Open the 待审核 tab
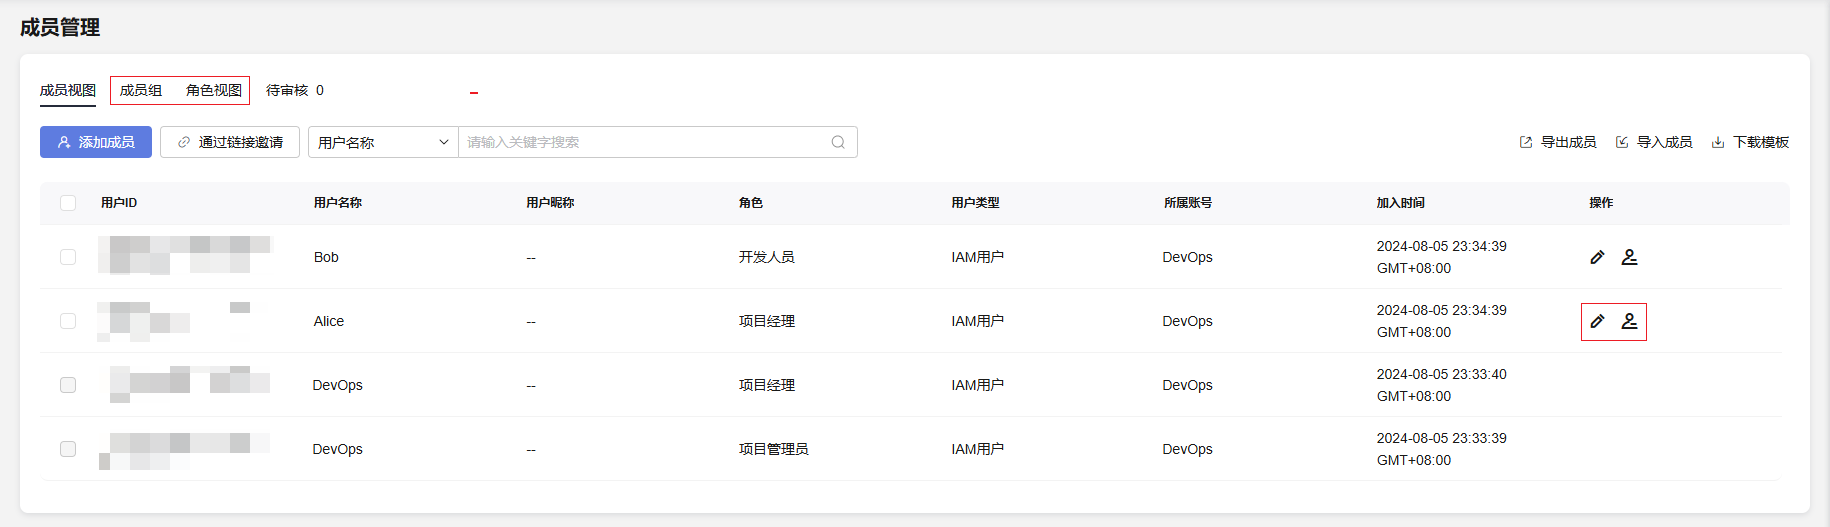This screenshot has height=527, width=1830. [295, 90]
